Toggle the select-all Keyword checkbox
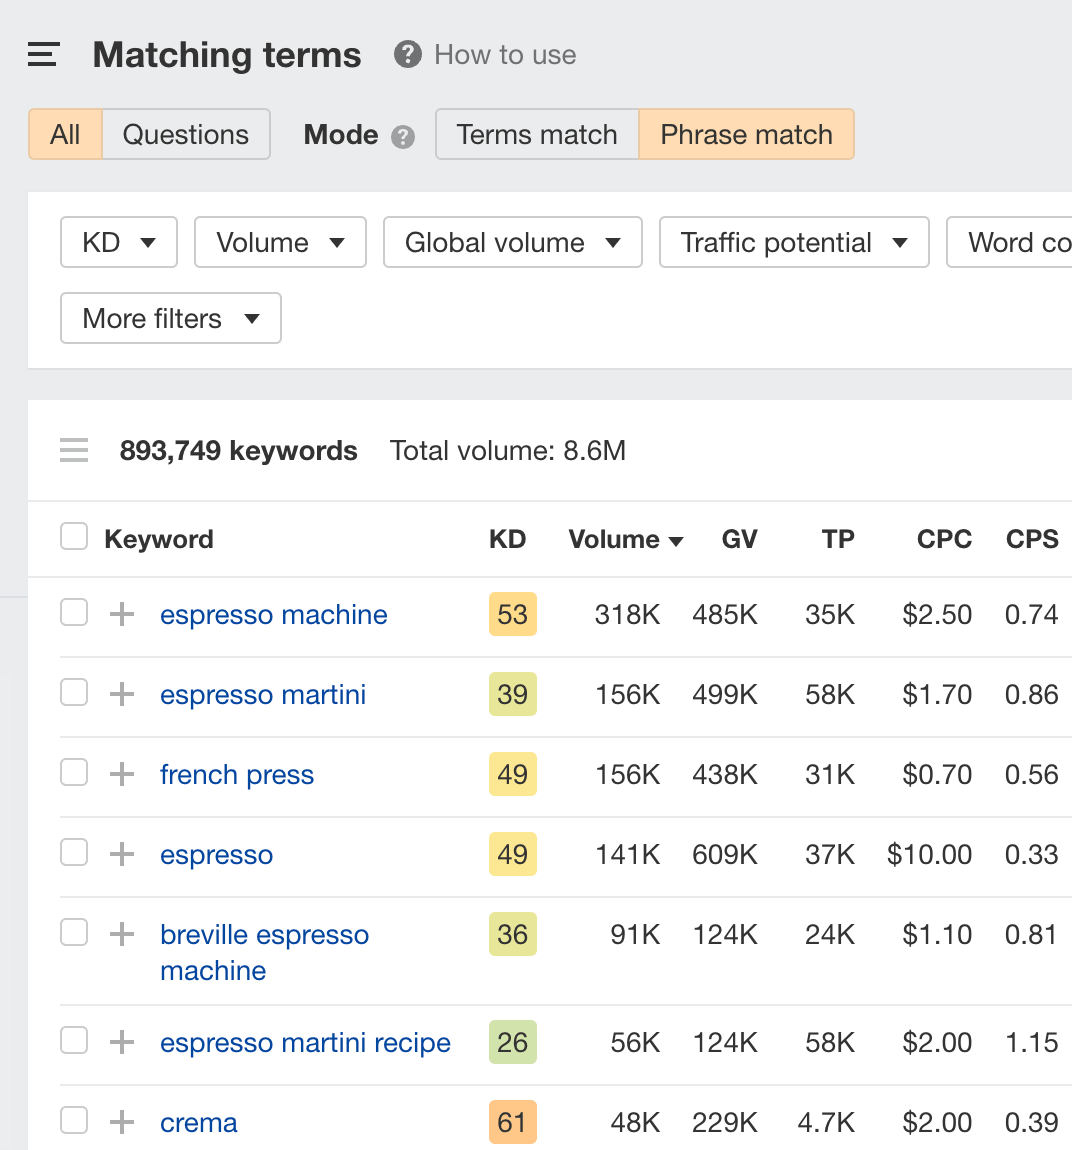Viewport: 1072px width, 1150px height. [x=74, y=537]
